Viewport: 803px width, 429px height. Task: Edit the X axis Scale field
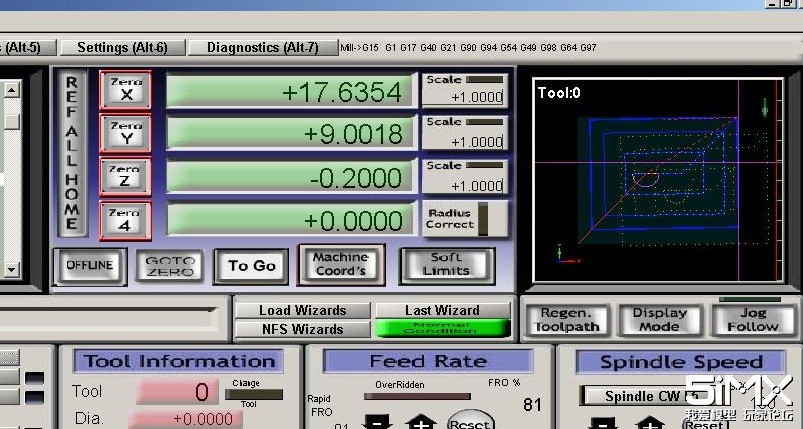tap(465, 96)
